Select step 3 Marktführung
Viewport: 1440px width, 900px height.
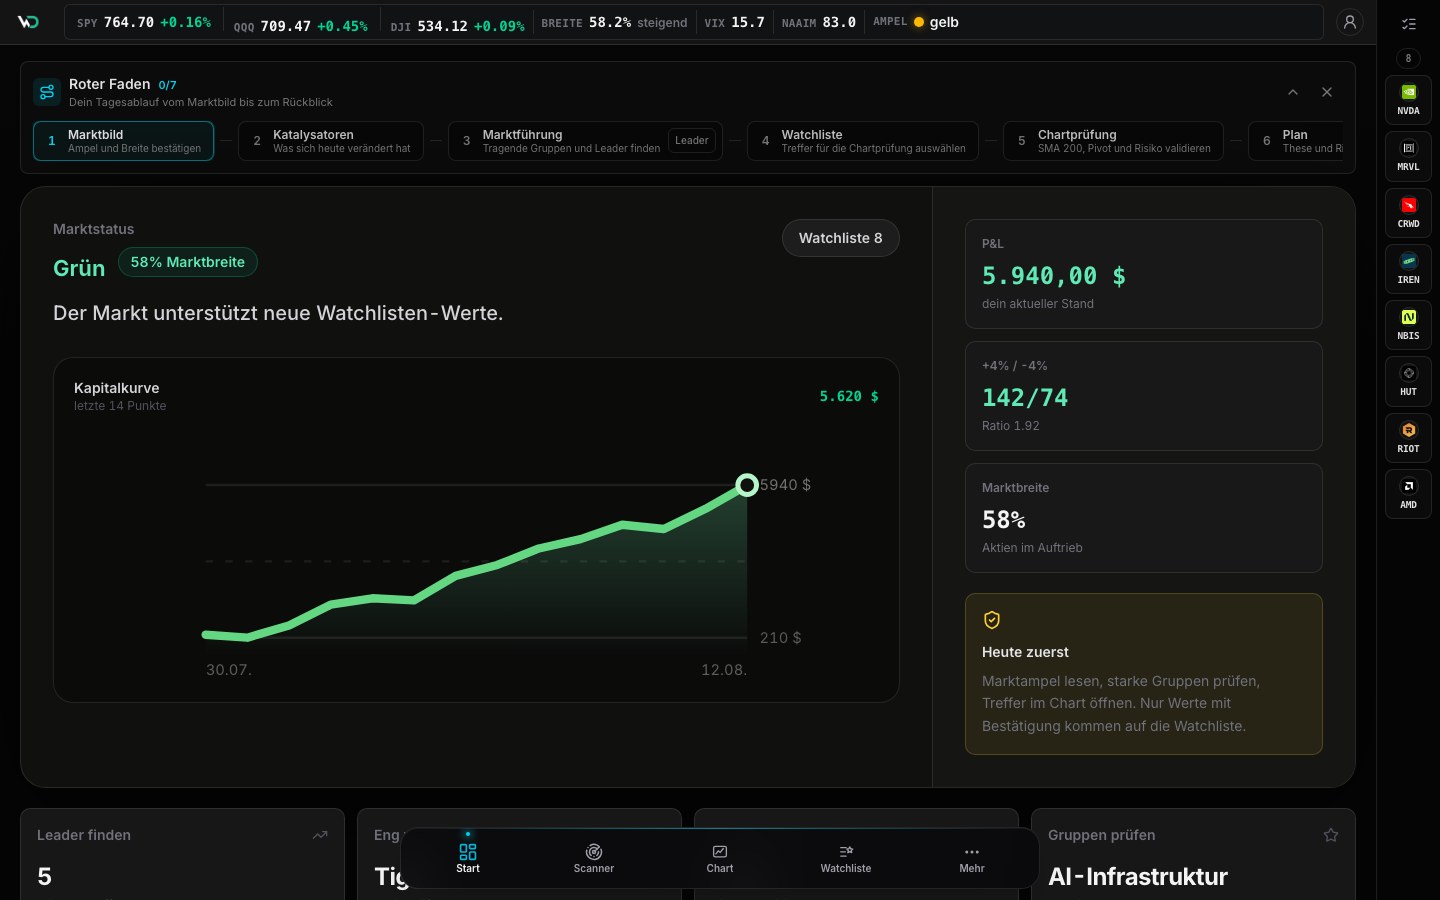click(x=585, y=141)
